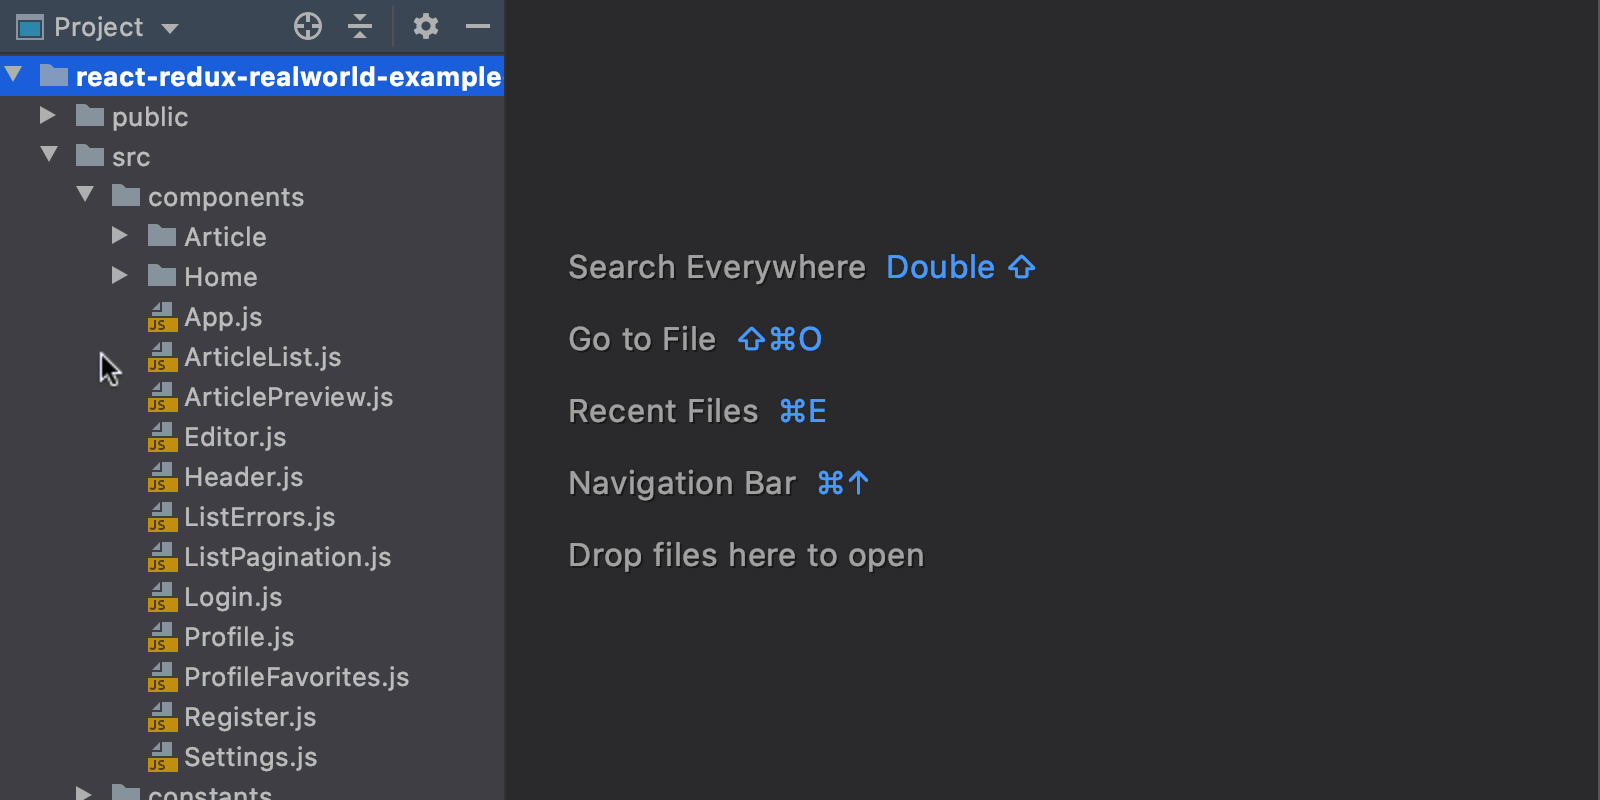The image size is (1600, 800).
Task: Click the ListPagination.js file icon
Action: (162, 557)
